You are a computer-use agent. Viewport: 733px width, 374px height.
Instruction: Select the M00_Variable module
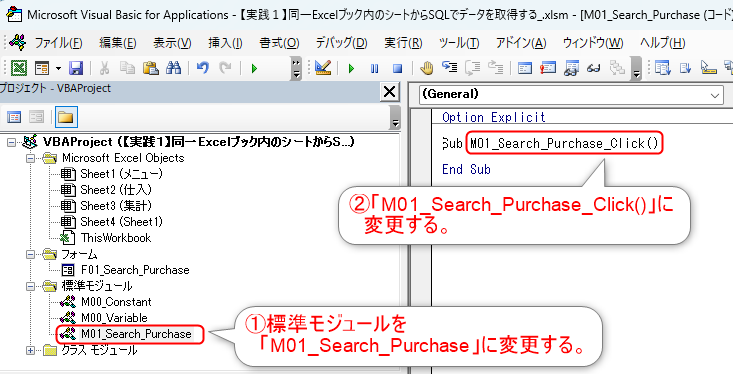(114, 318)
